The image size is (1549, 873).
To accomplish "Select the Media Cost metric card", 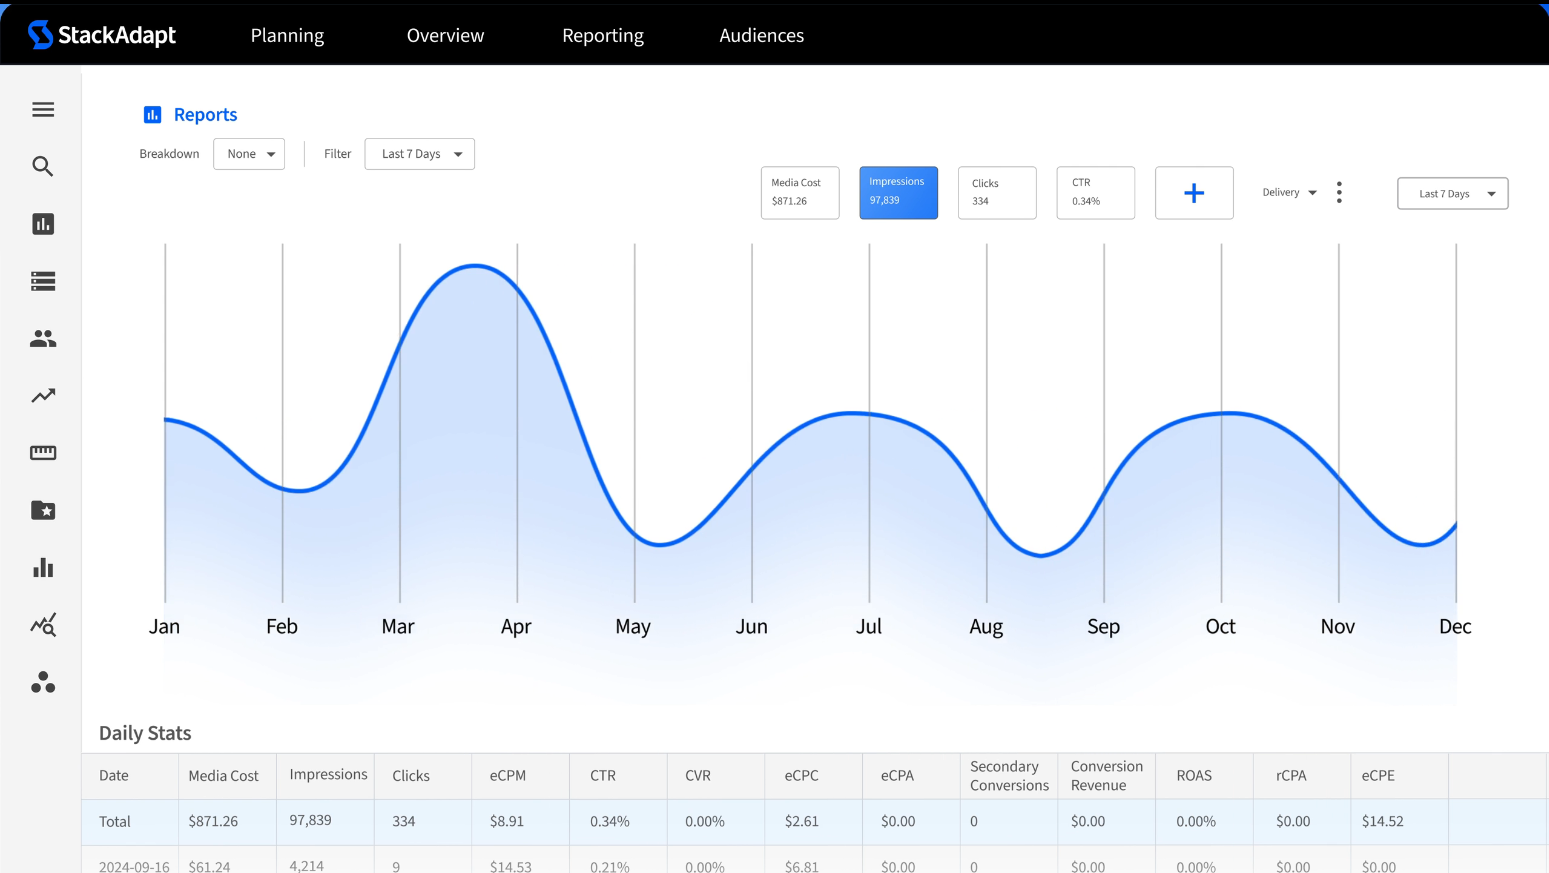I will [x=800, y=193].
